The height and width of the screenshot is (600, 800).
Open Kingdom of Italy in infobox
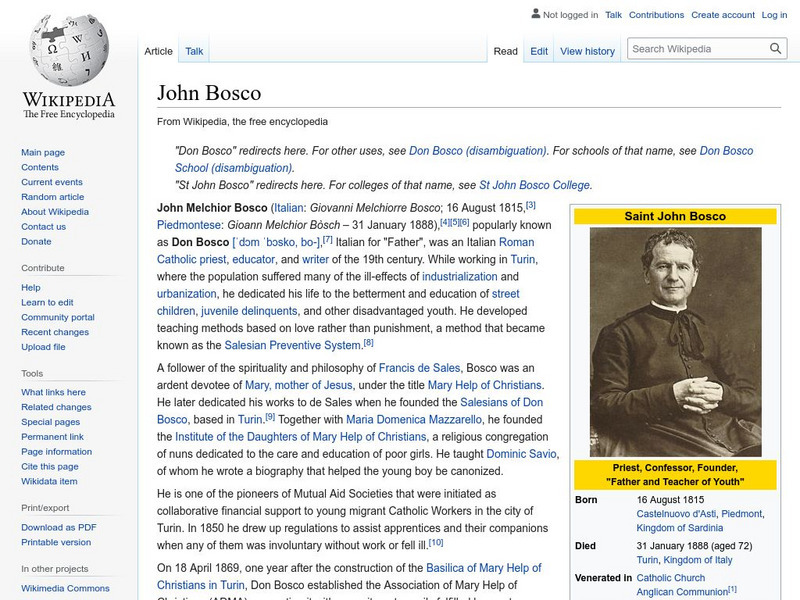(x=697, y=560)
